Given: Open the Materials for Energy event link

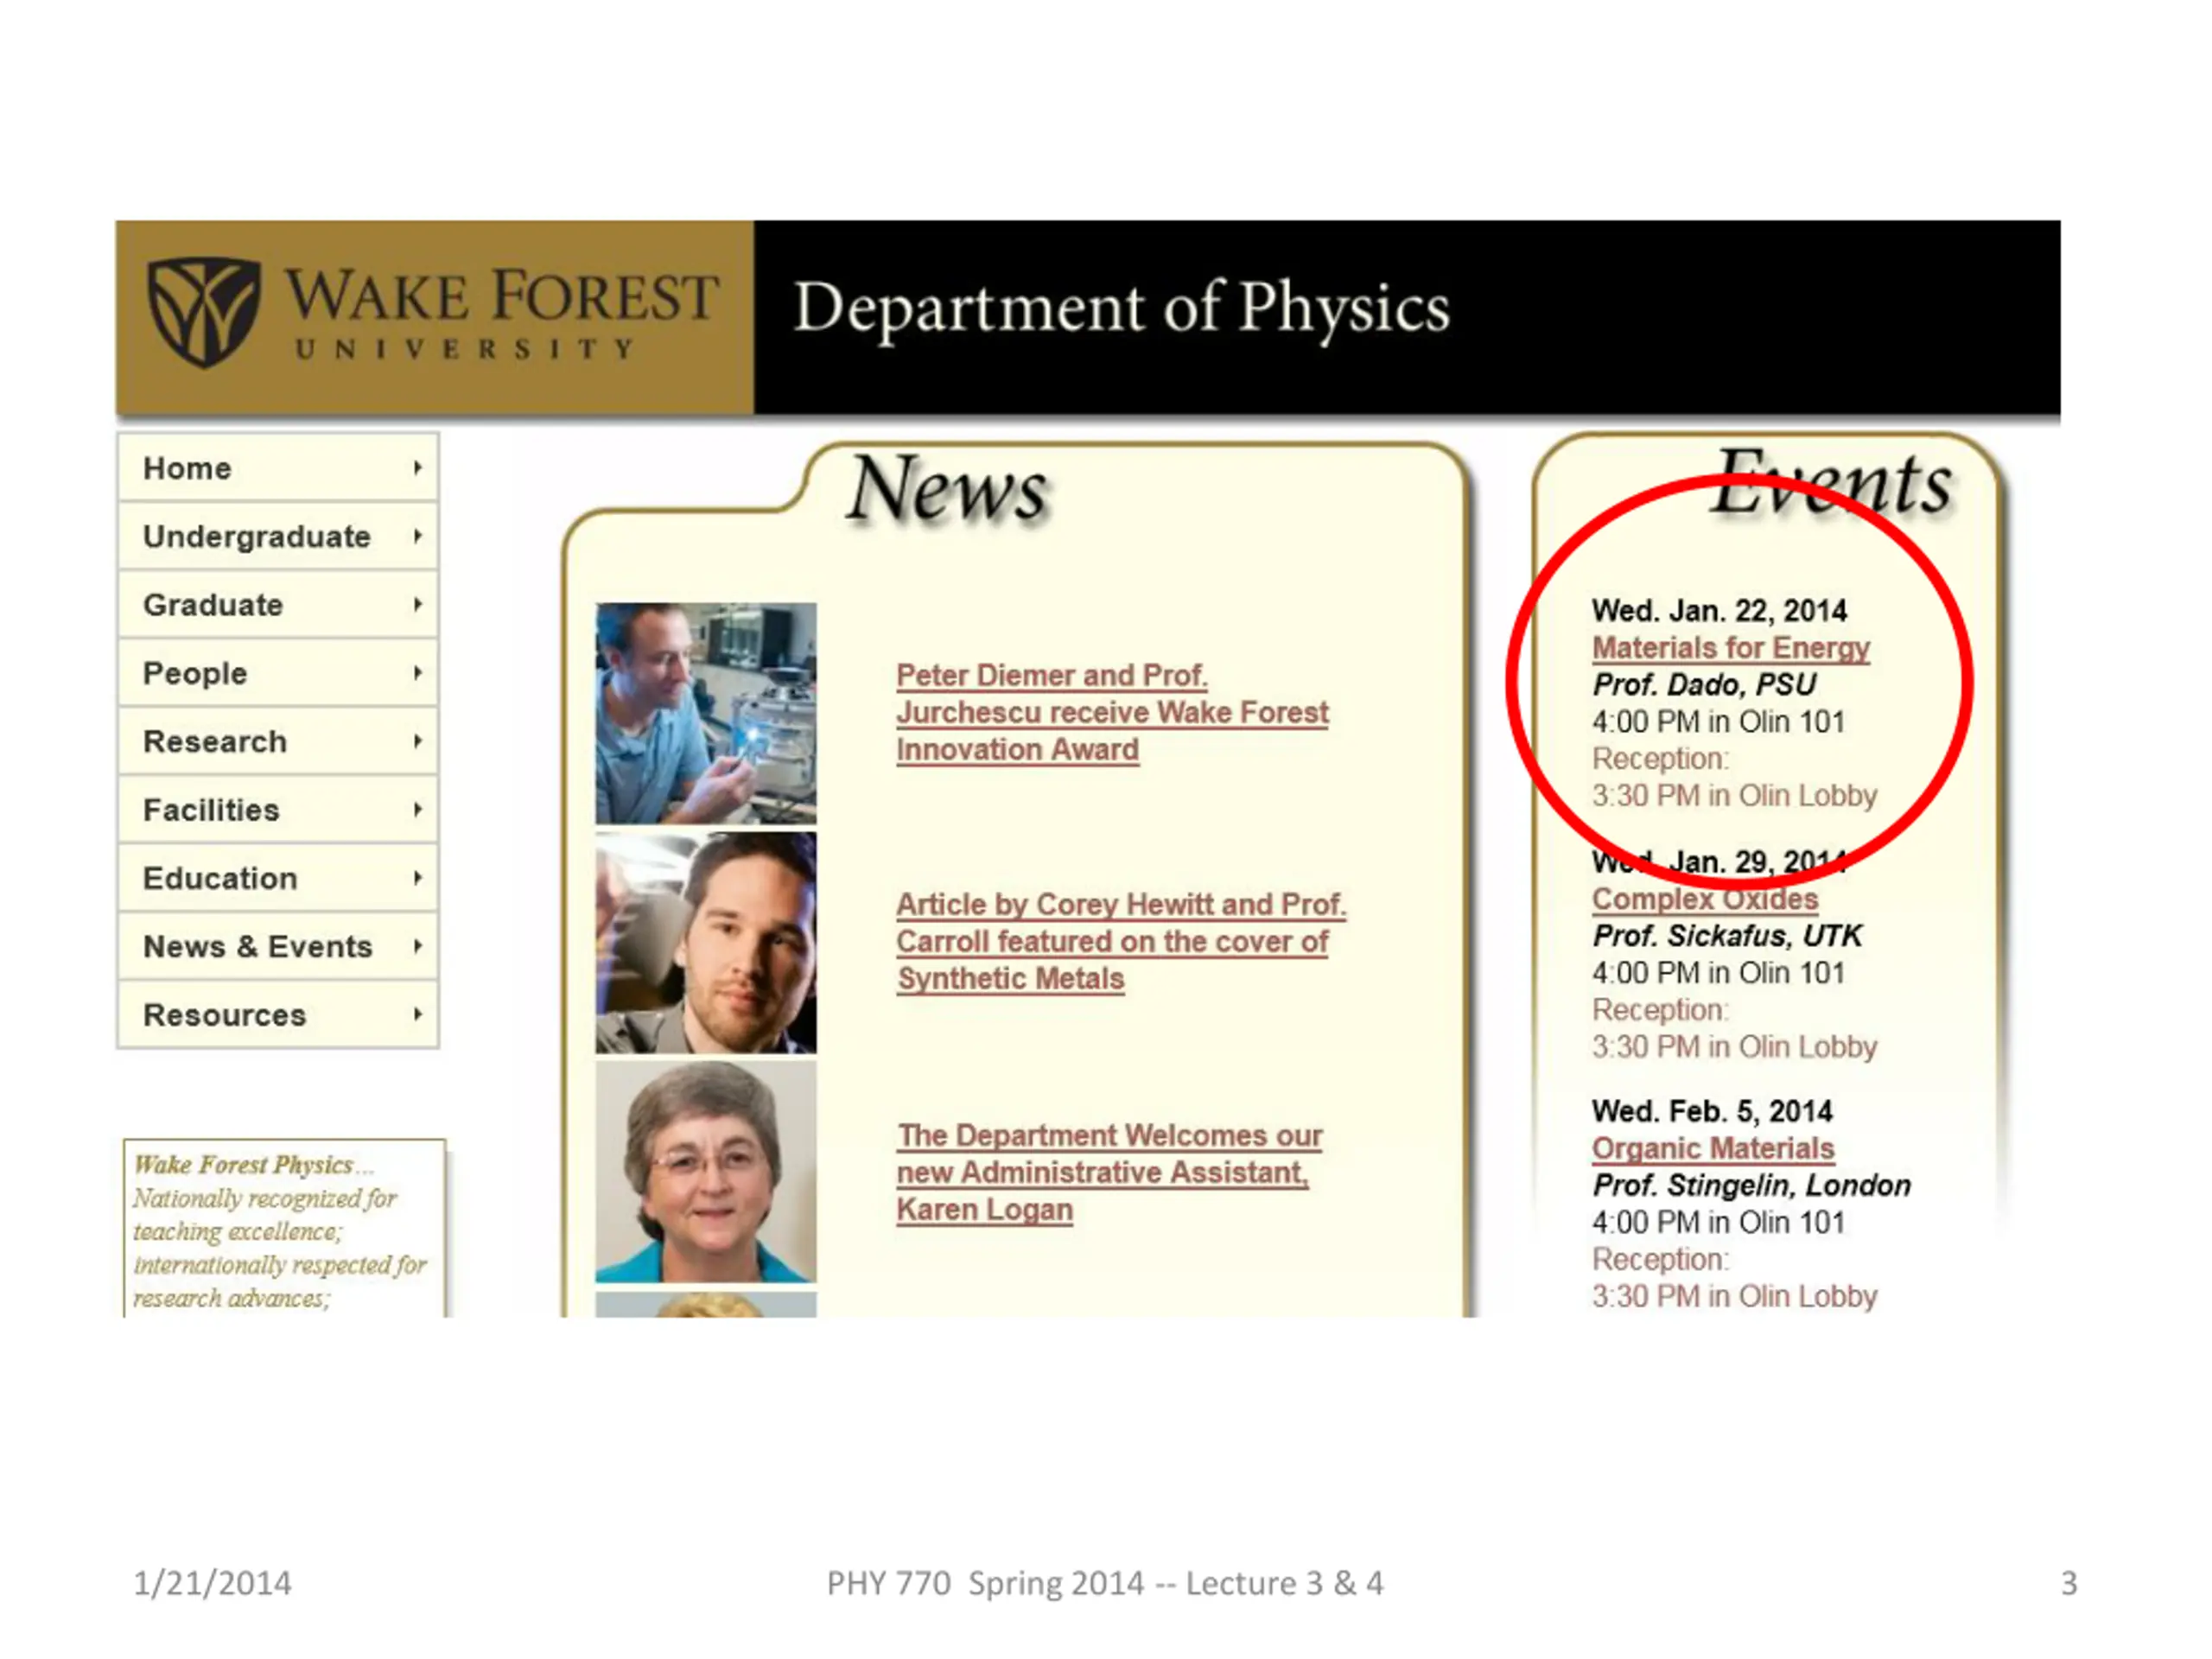Looking at the screenshot, I should 1730,648.
